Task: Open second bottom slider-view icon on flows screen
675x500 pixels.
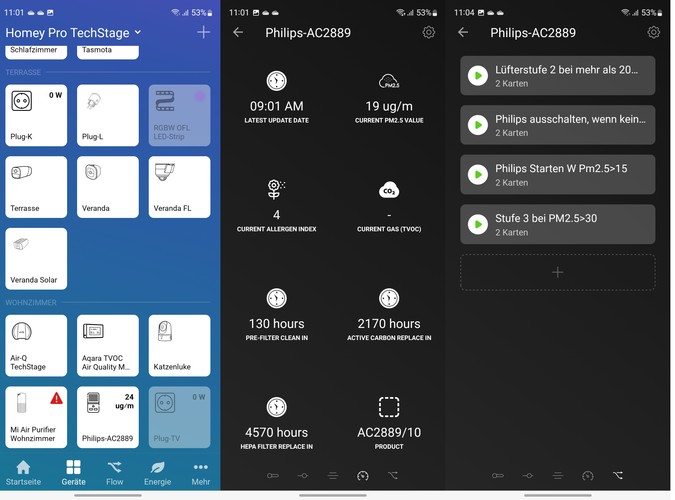Action: [528, 475]
